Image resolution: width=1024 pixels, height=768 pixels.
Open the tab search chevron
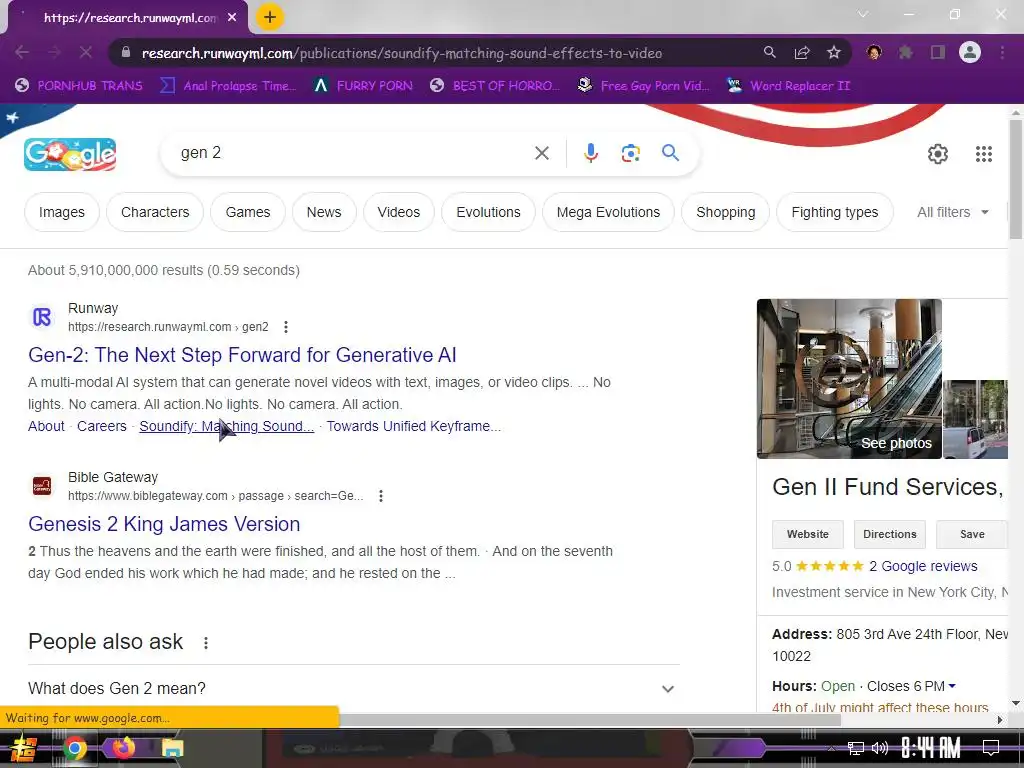863,14
